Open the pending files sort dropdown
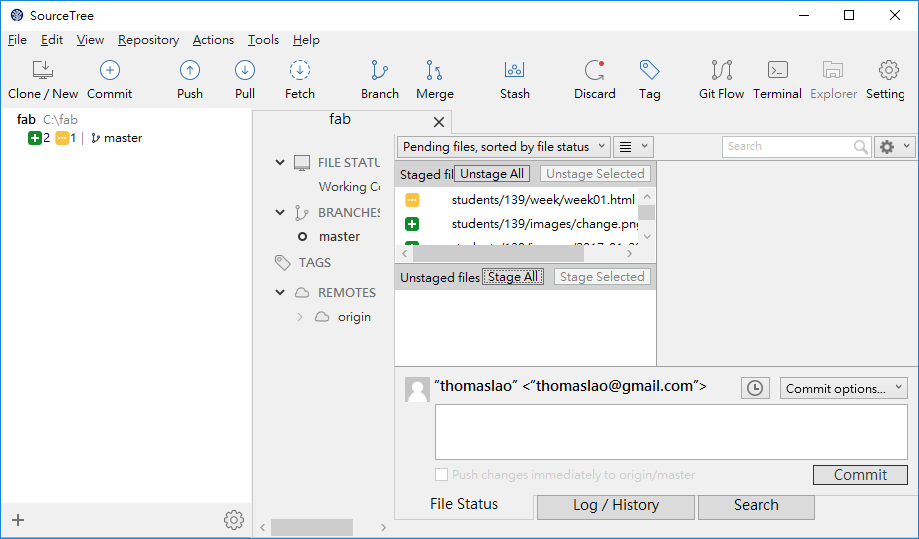 click(503, 146)
